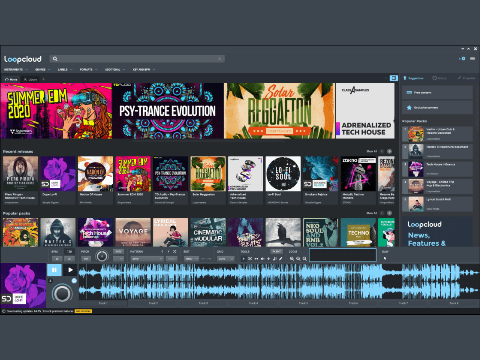Image resolution: width=480 pixels, height=360 pixels.
Task: Open Loopcloud News Features banner
Action: point(437,232)
